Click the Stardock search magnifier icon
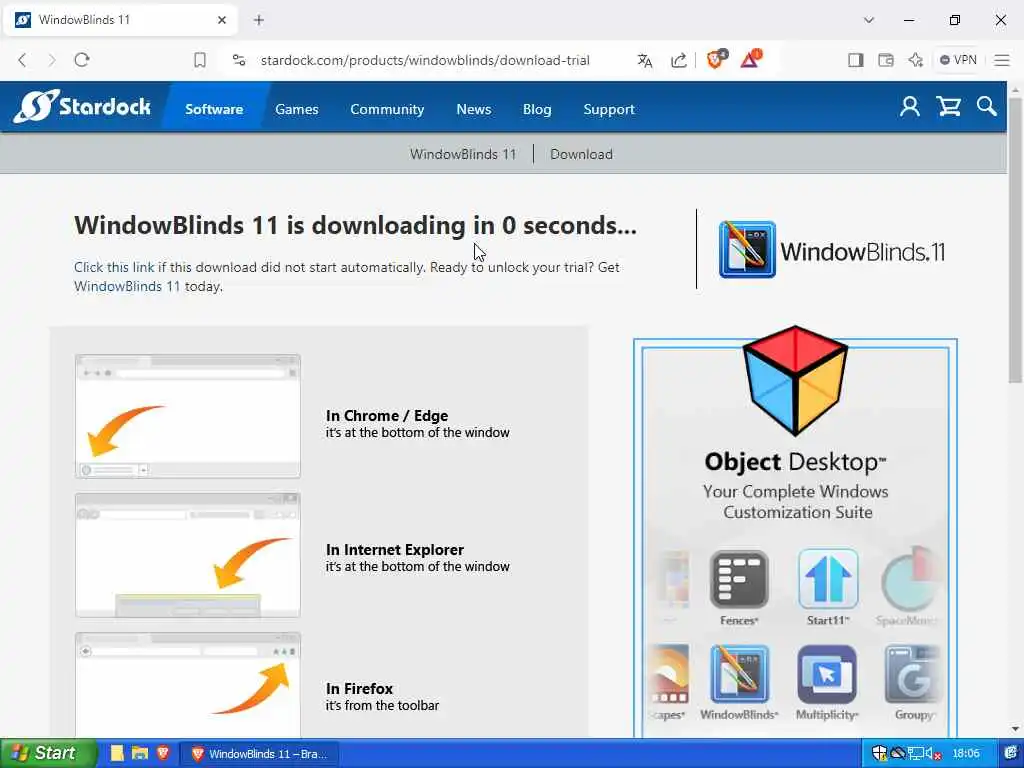This screenshot has width=1024, height=768. [986, 106]
